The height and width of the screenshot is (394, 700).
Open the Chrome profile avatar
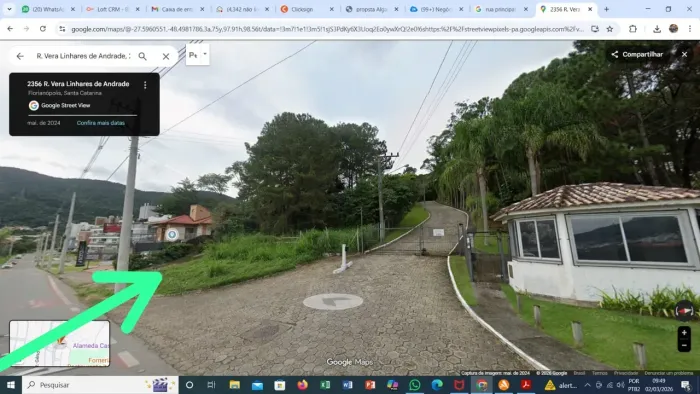673,29
